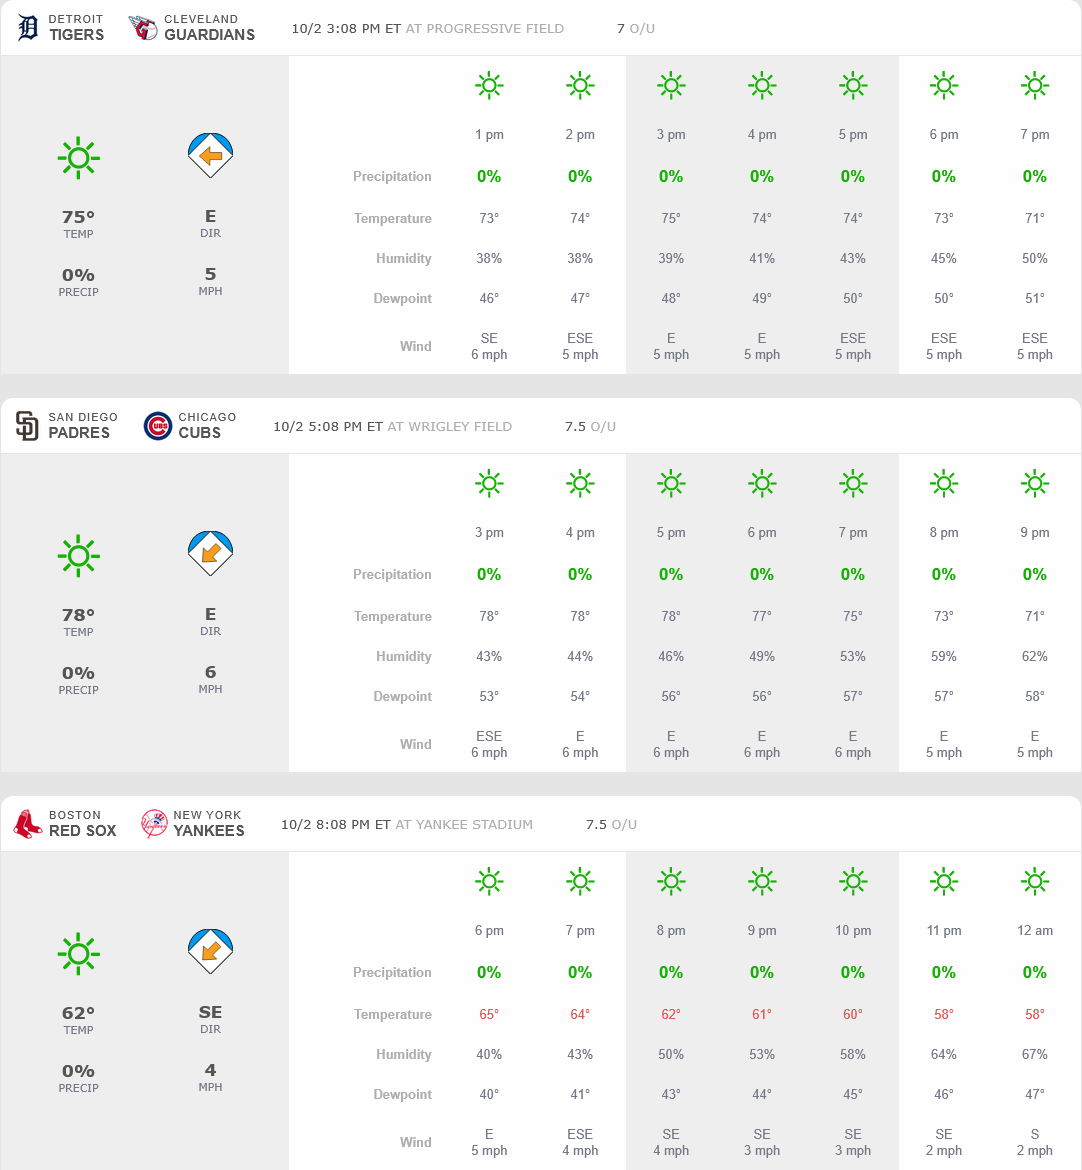The height and width of the screenshot is (1170, 1082).
Task: Click the 7.5 O/U for Red Sox-Yankees
Action: pyautogui.click(x=611, y=824)
